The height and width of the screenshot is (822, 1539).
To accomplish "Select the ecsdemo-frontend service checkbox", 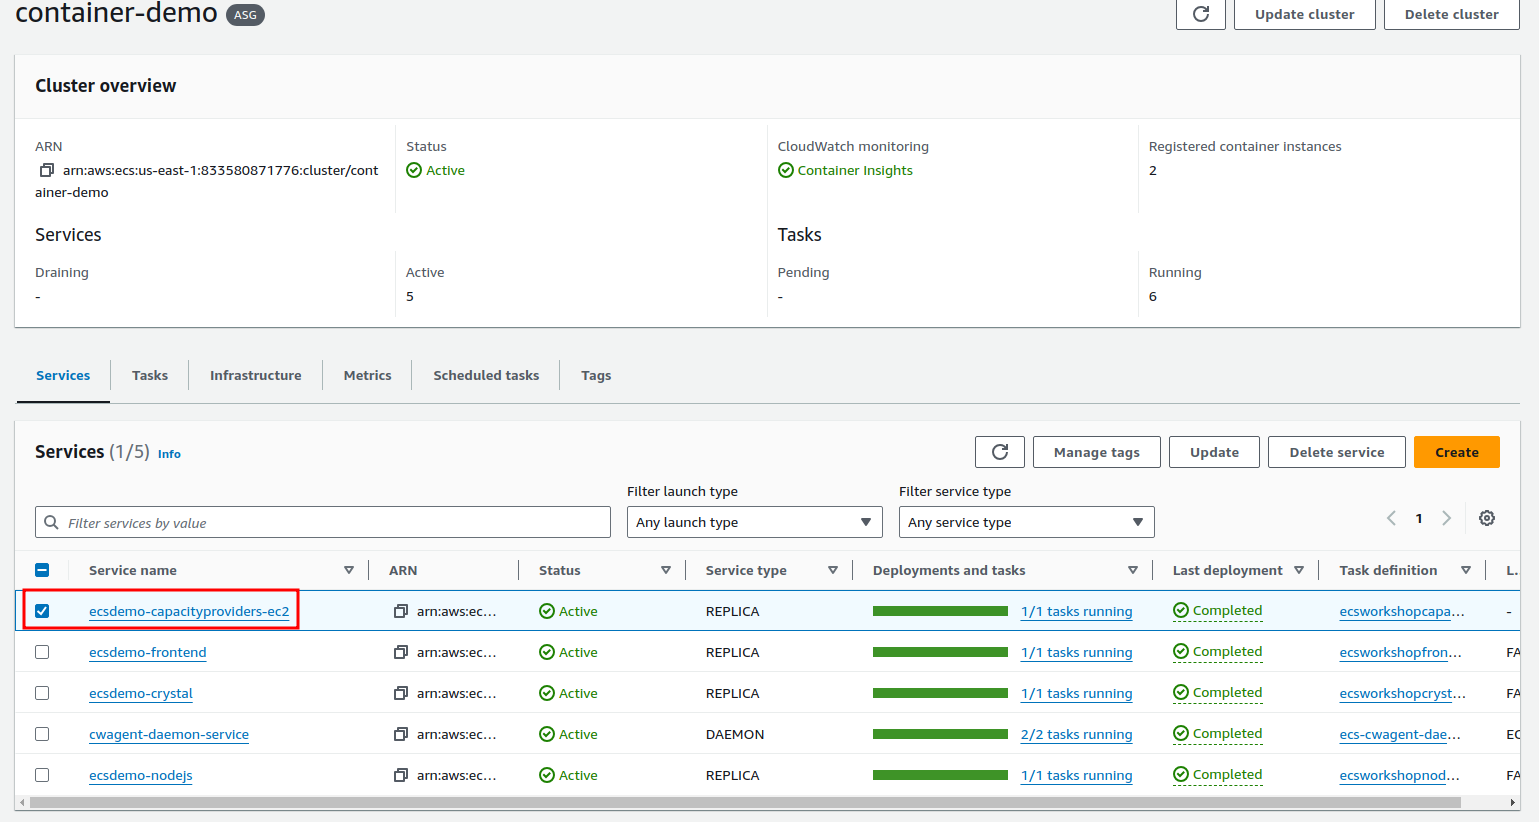I will click(42, 652).
